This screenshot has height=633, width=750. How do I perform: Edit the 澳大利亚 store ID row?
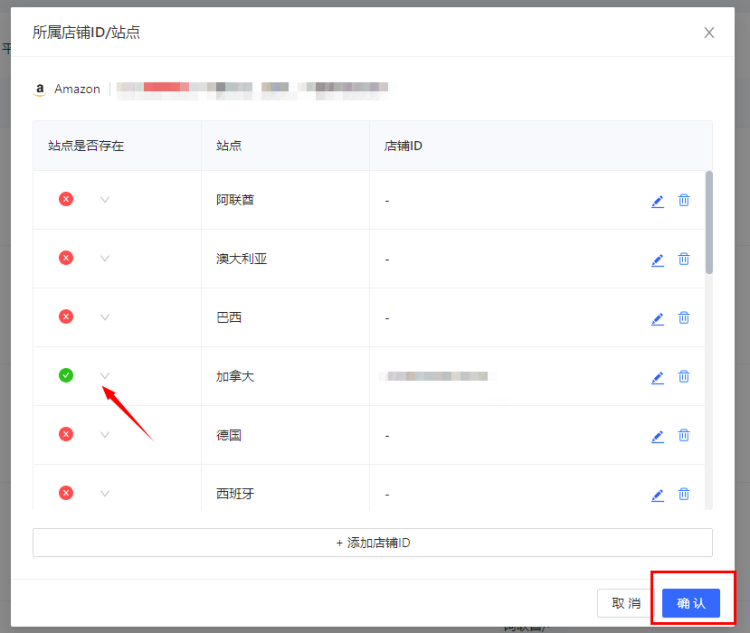point(658,260)
